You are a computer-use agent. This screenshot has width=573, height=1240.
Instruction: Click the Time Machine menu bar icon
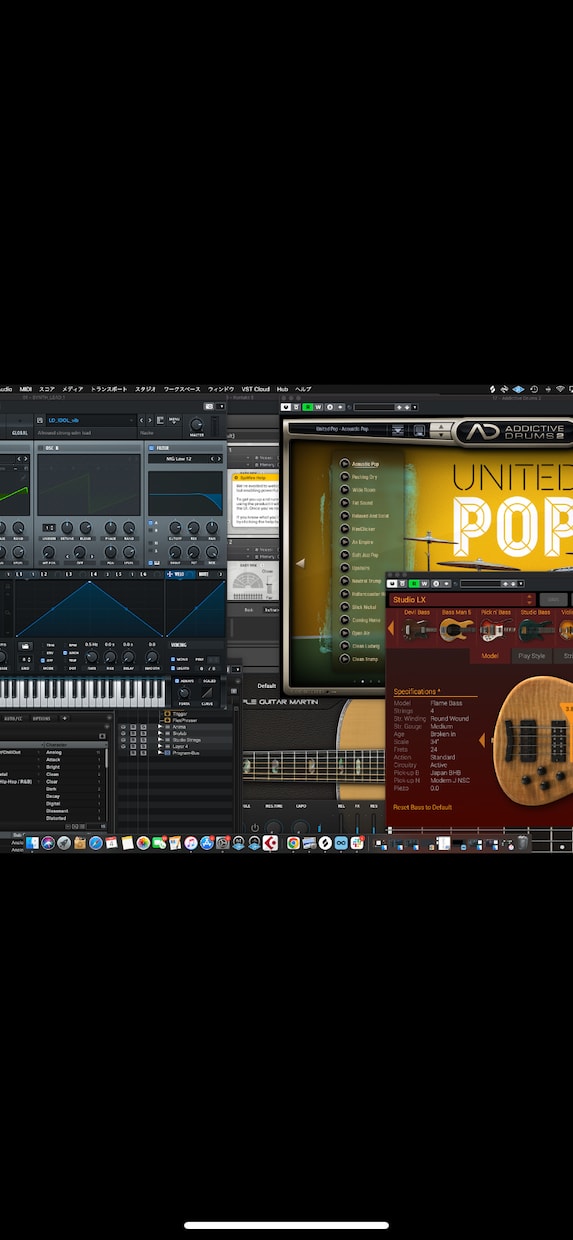(533, 389)
